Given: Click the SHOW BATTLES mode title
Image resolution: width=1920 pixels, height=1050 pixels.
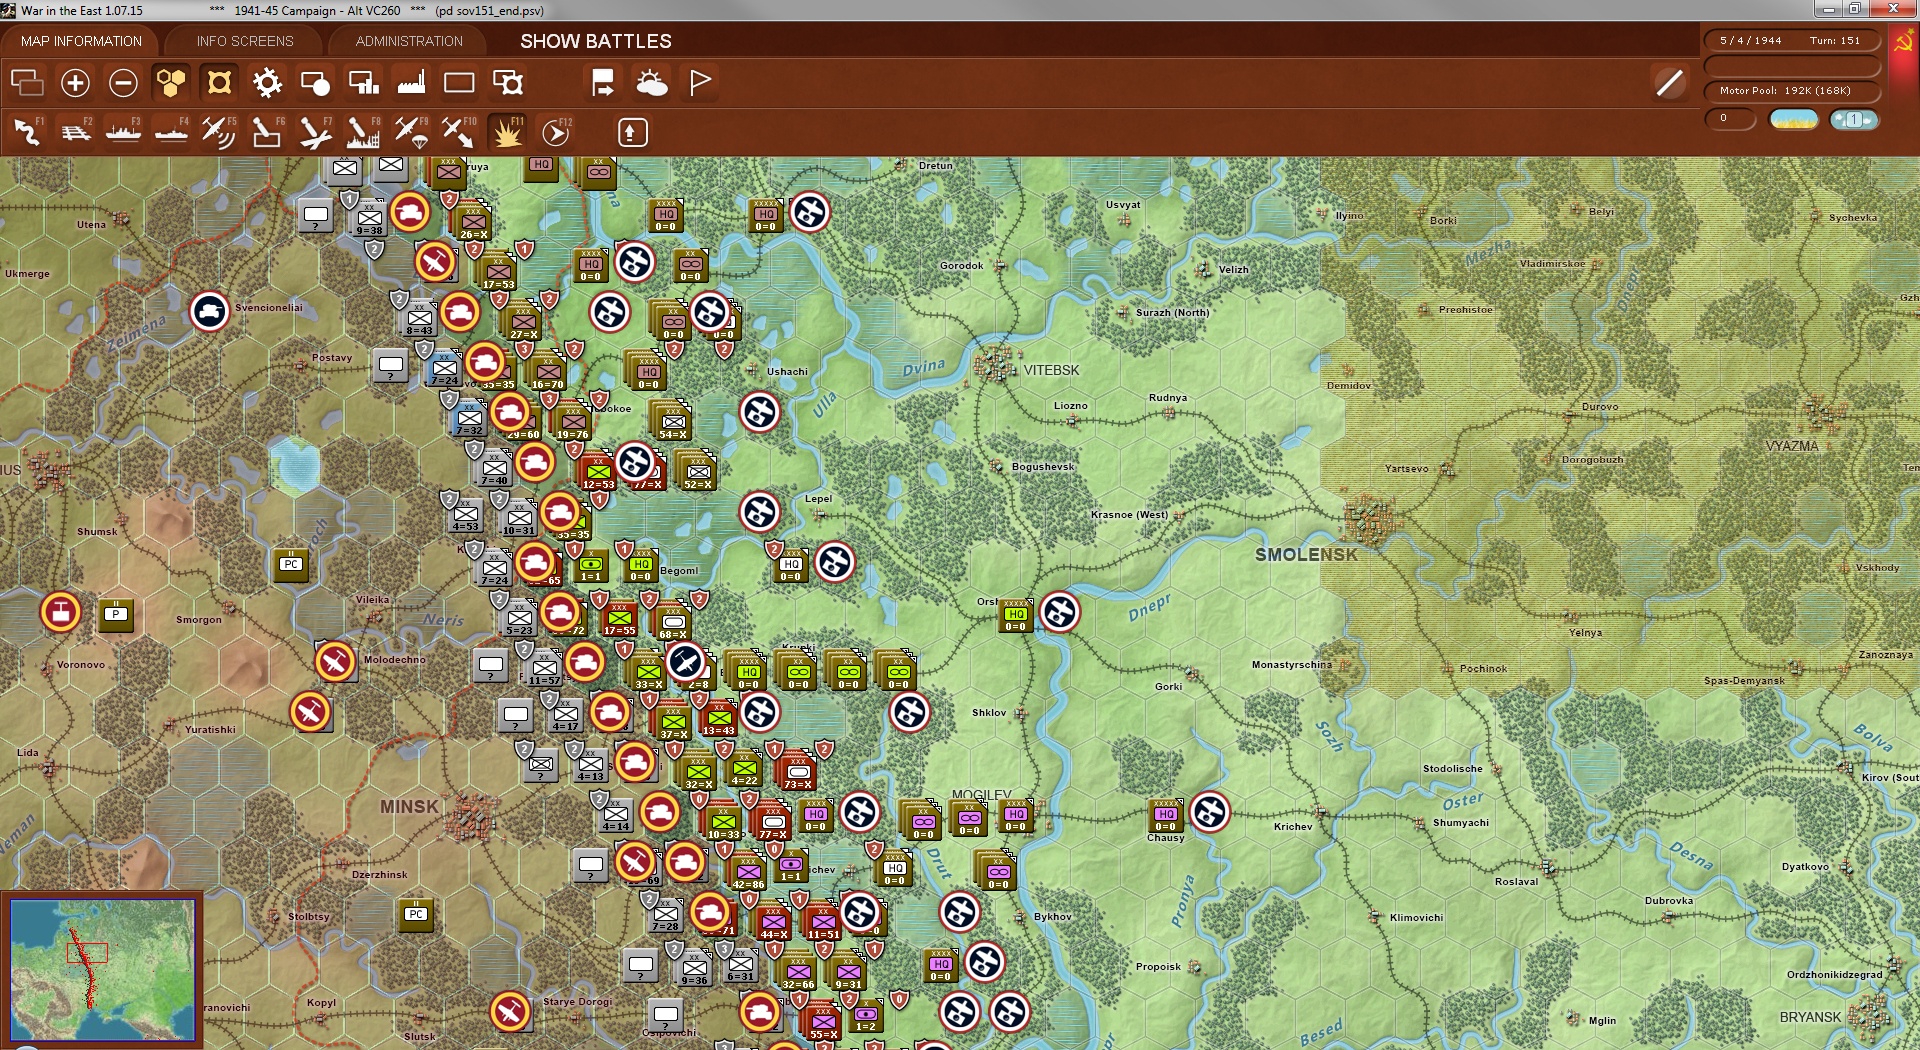Looking at the screenshot, I should tap(596, 41).
